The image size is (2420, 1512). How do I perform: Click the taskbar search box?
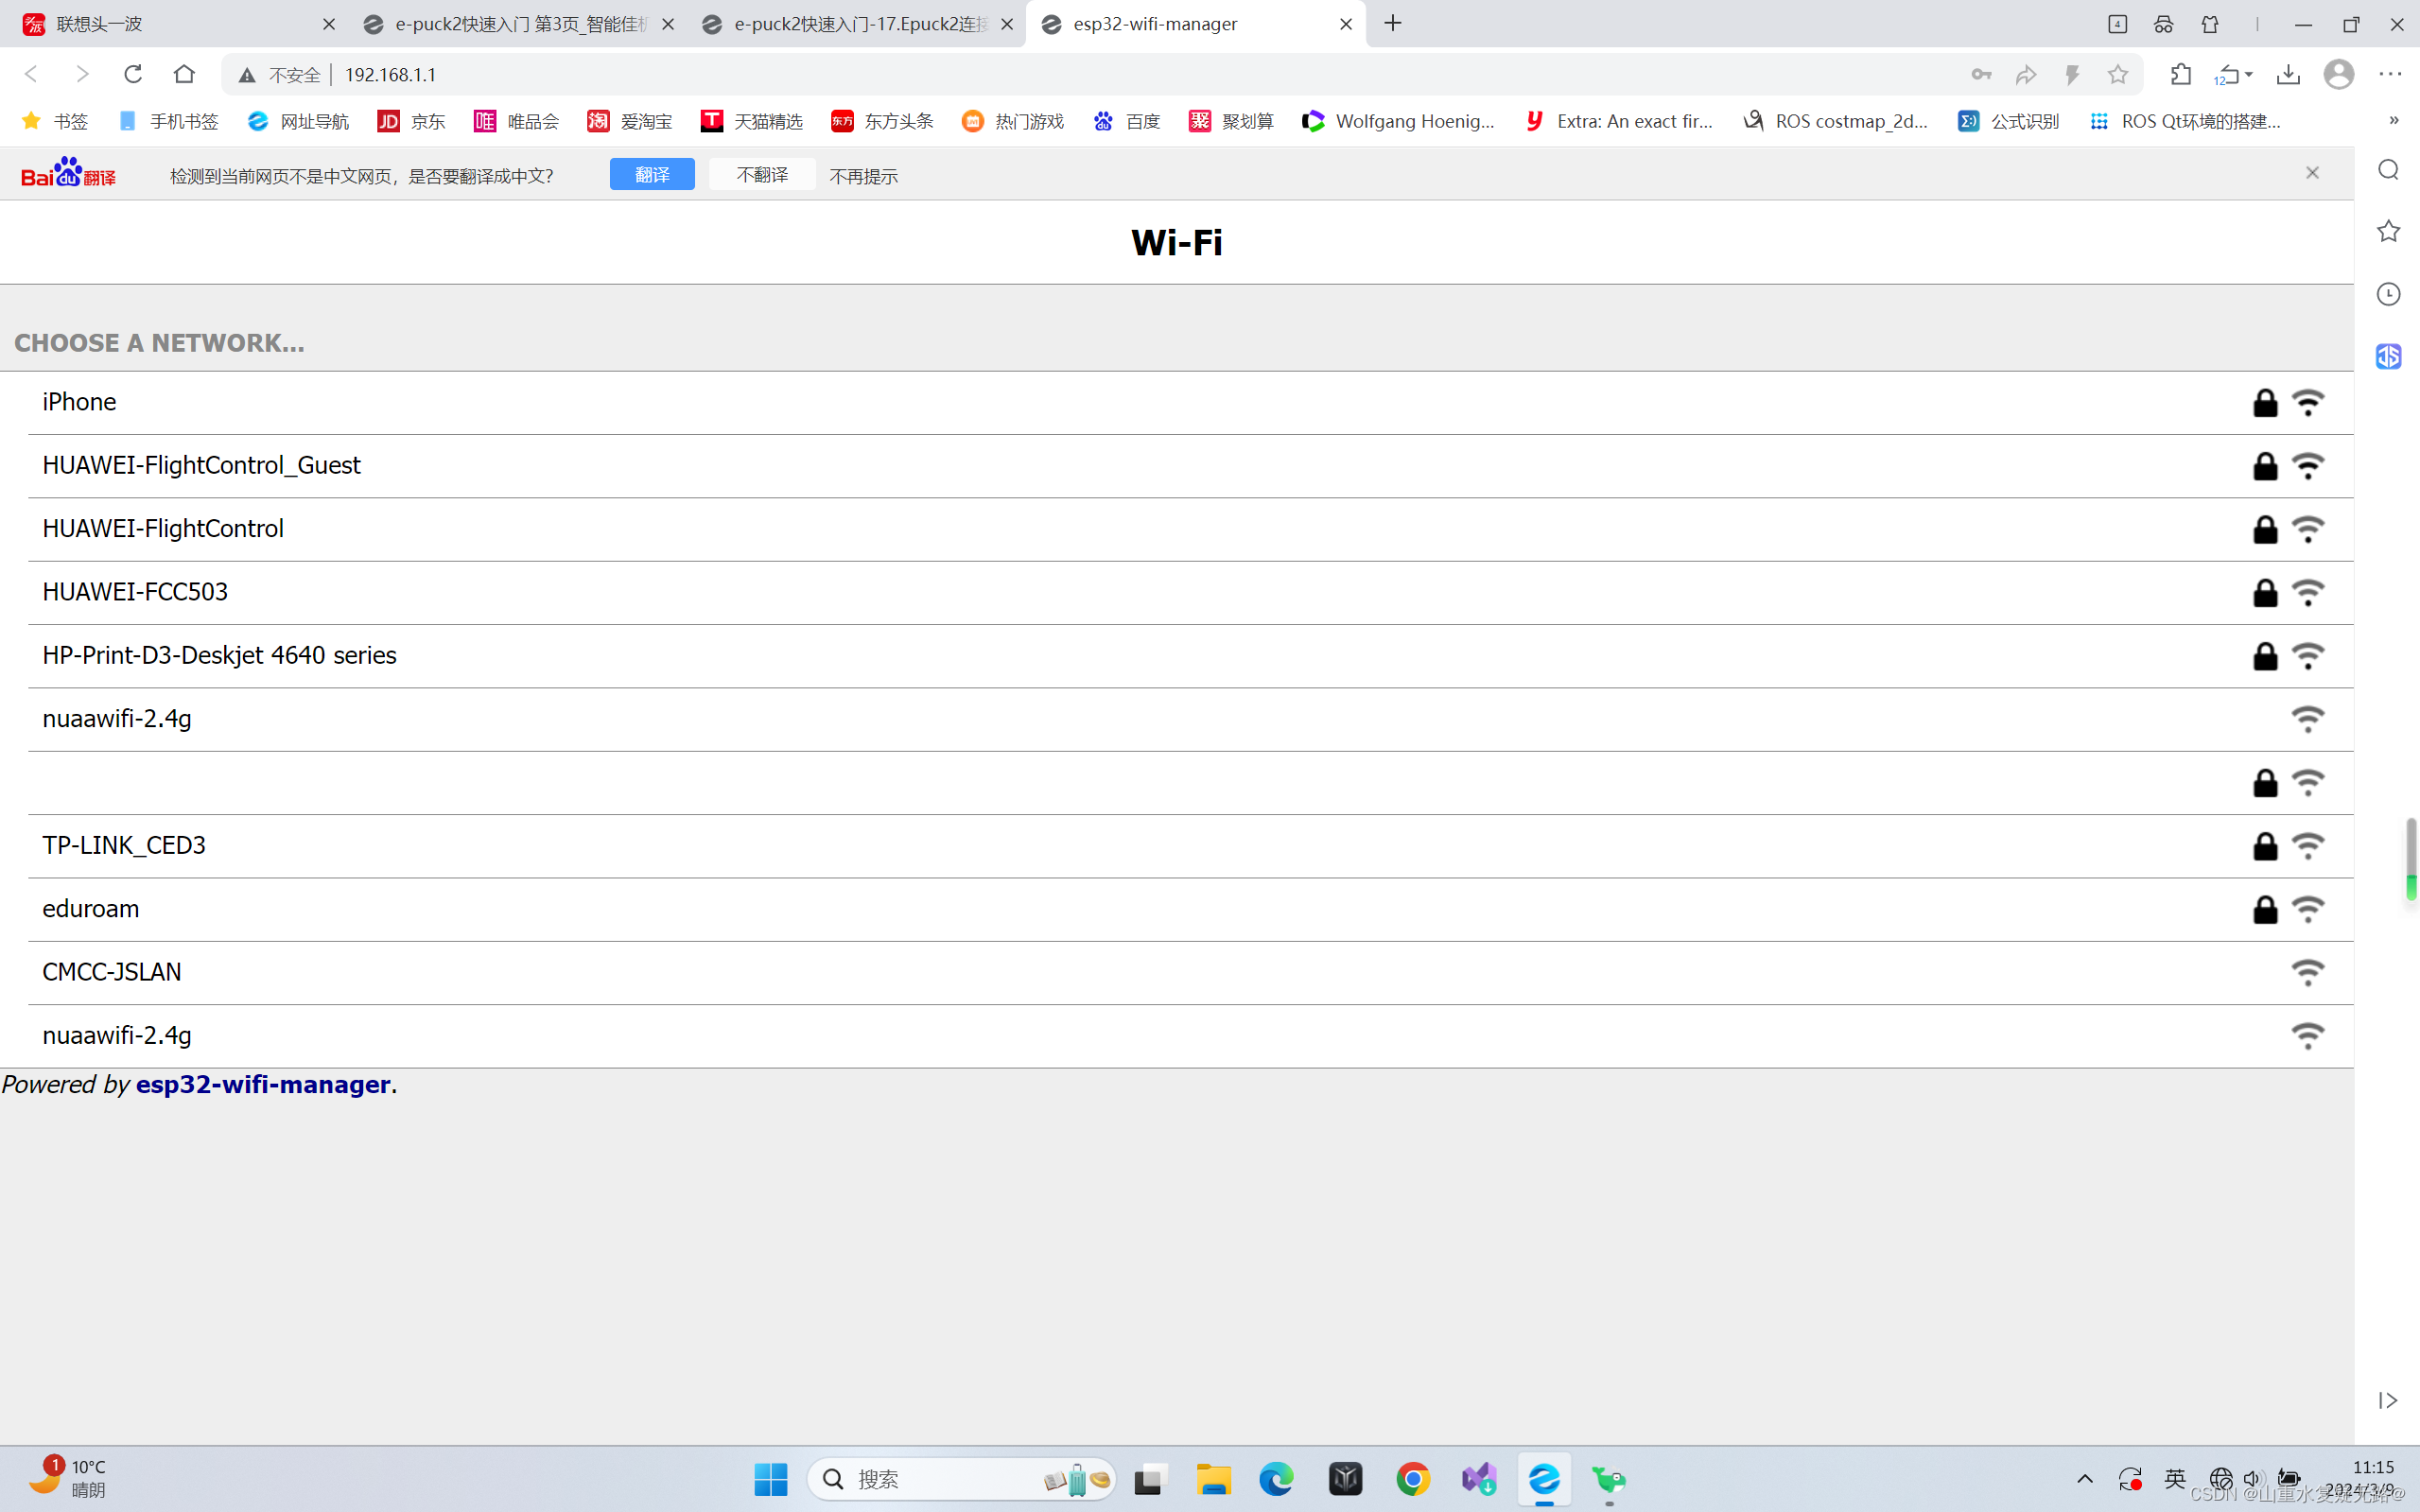(x=961, y=1479)
